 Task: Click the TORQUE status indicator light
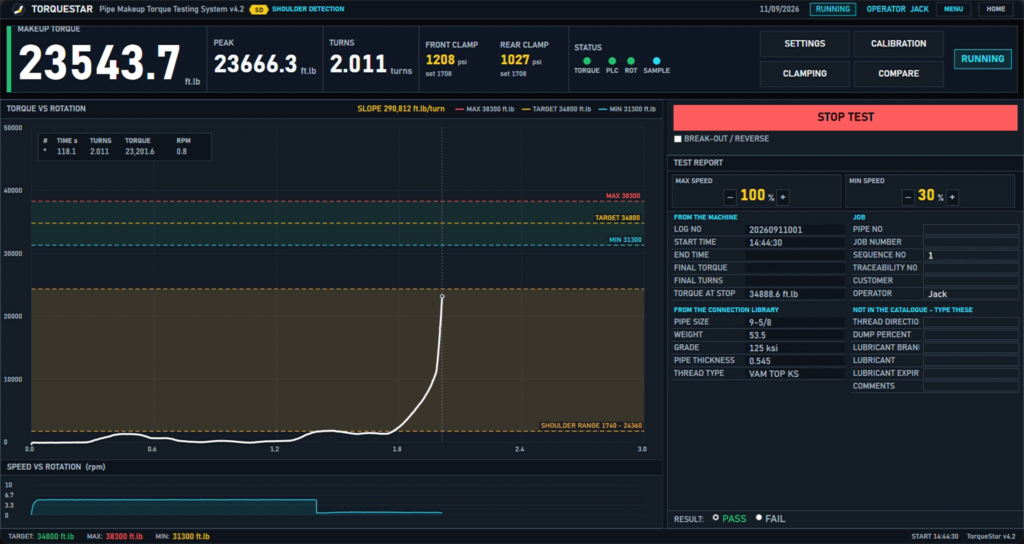[x=586, y=61]
